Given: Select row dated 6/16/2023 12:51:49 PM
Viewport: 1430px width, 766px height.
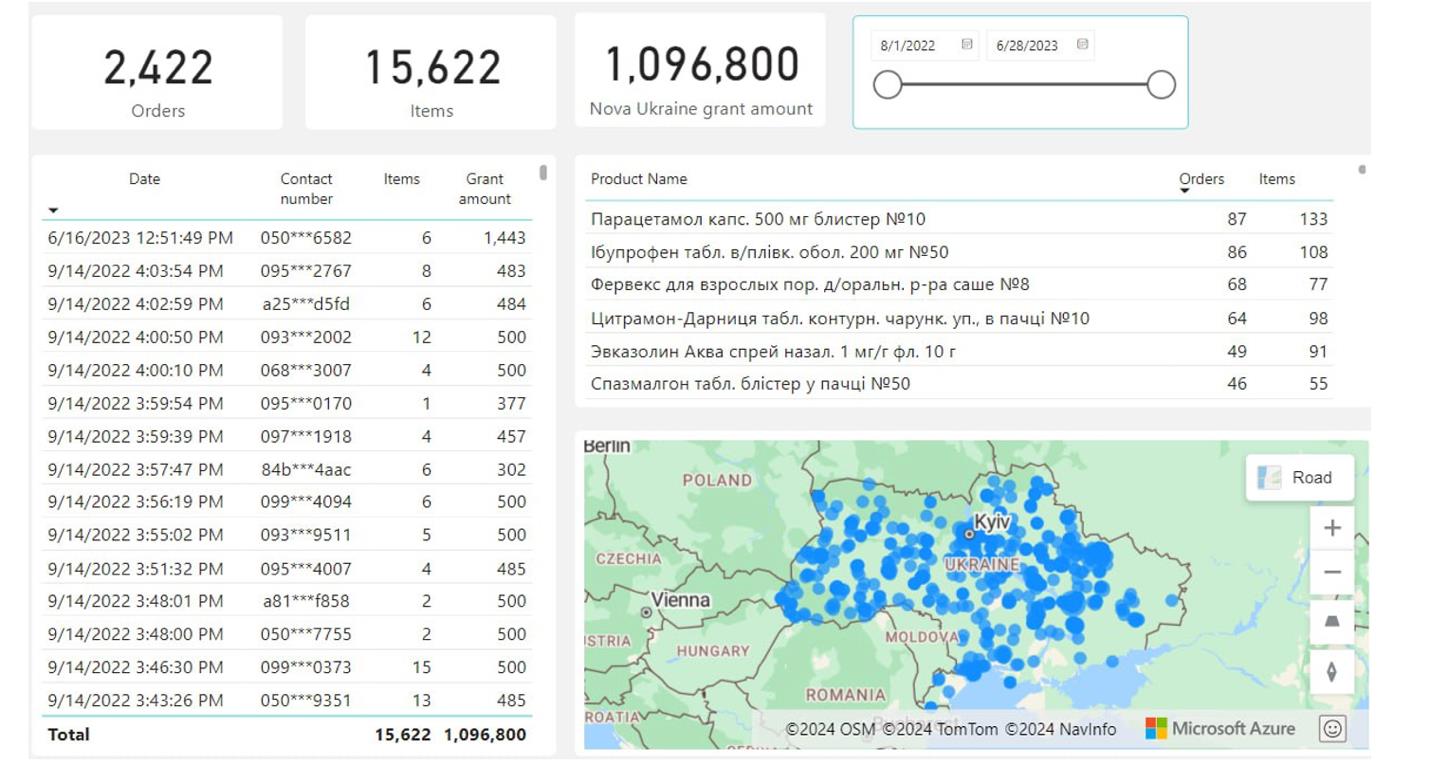Looking at the screenshot, I should click(287, 238).
